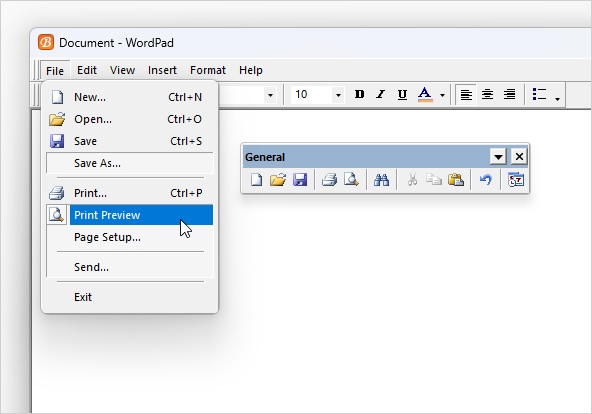Choose Print... from File menu
The width and height of the screenshot is (592, 414).
tap(130, 193)
